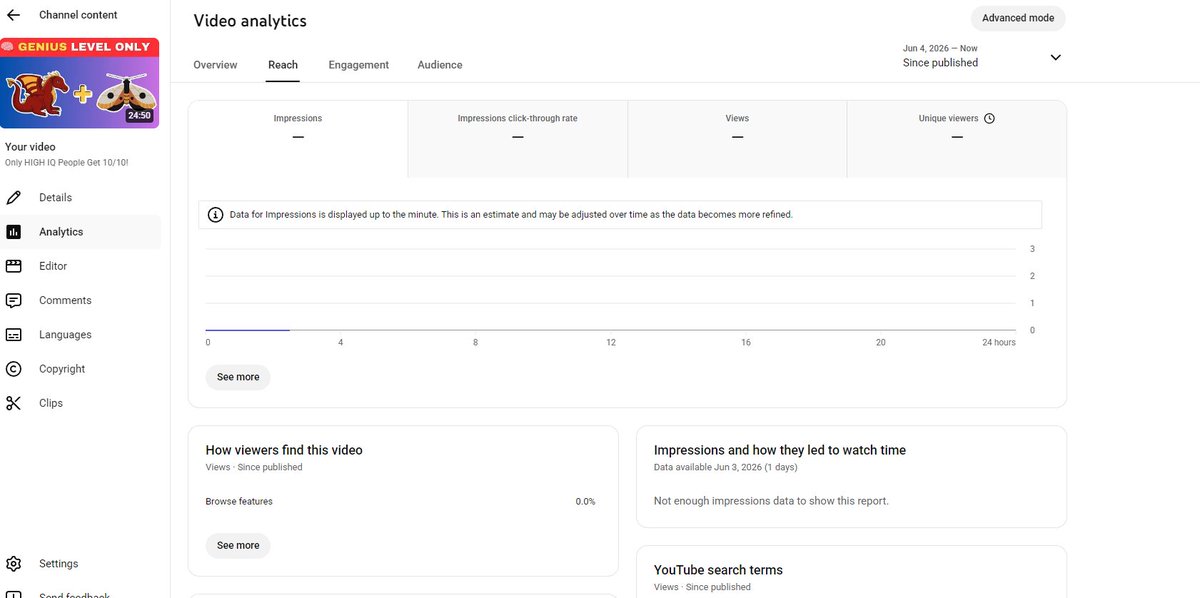Click the Not enough impressions data message
The height and width of the screenshot is (598, 1200).
click(771, 501)
